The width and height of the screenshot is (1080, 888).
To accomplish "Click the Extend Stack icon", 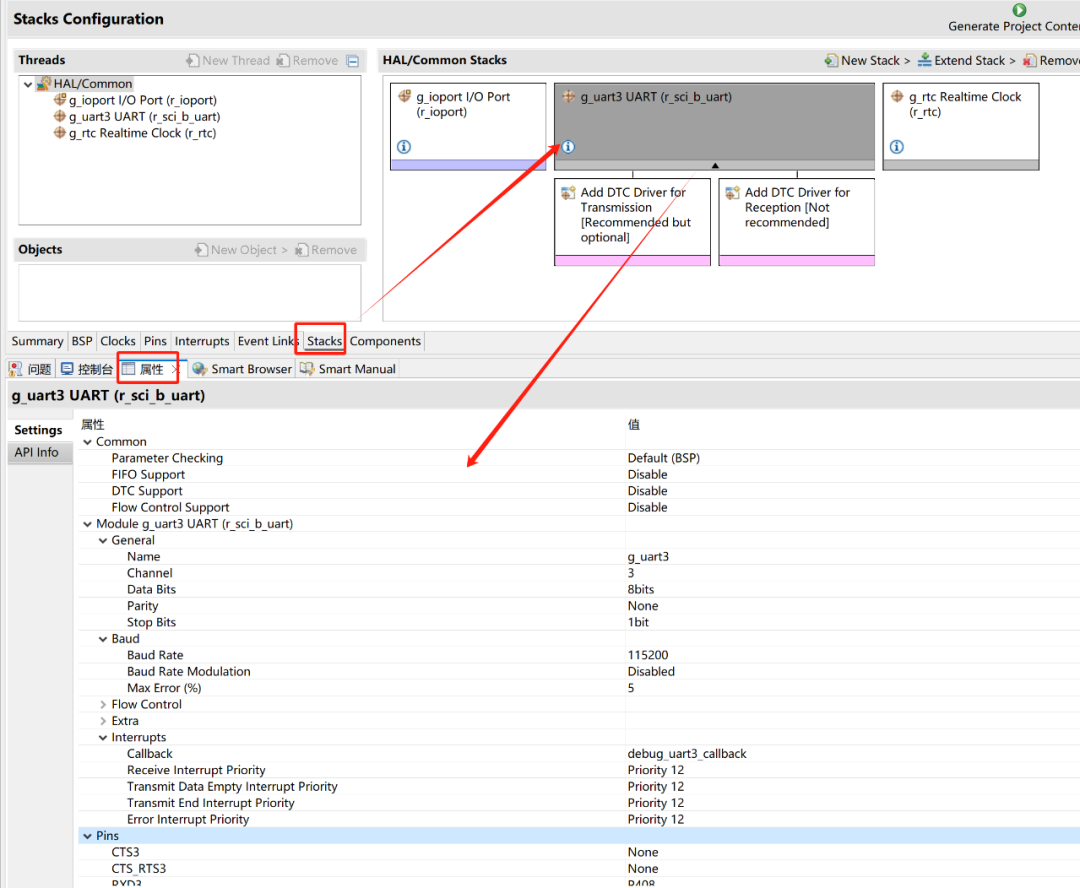I will pos(925,60).
